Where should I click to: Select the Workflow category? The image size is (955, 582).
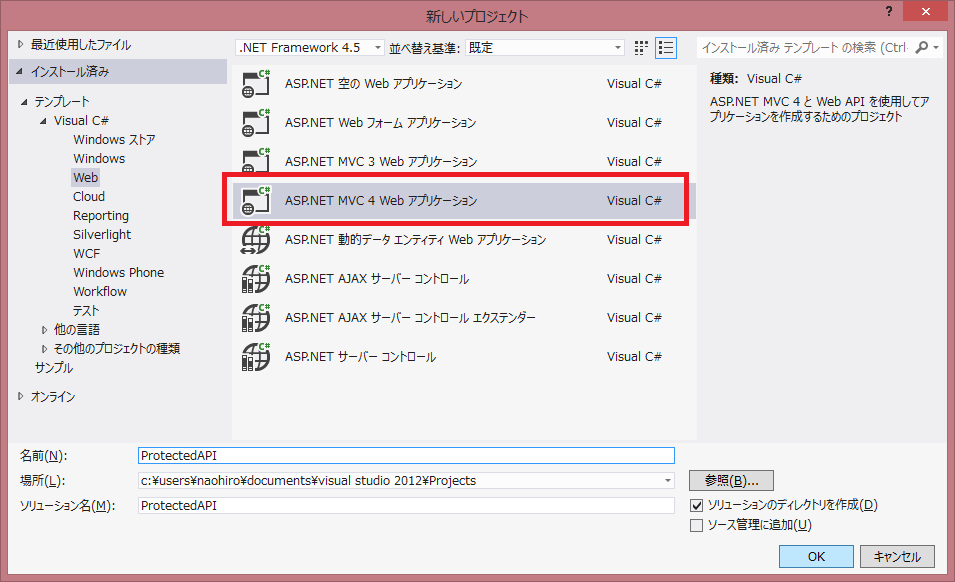[100, 291]
